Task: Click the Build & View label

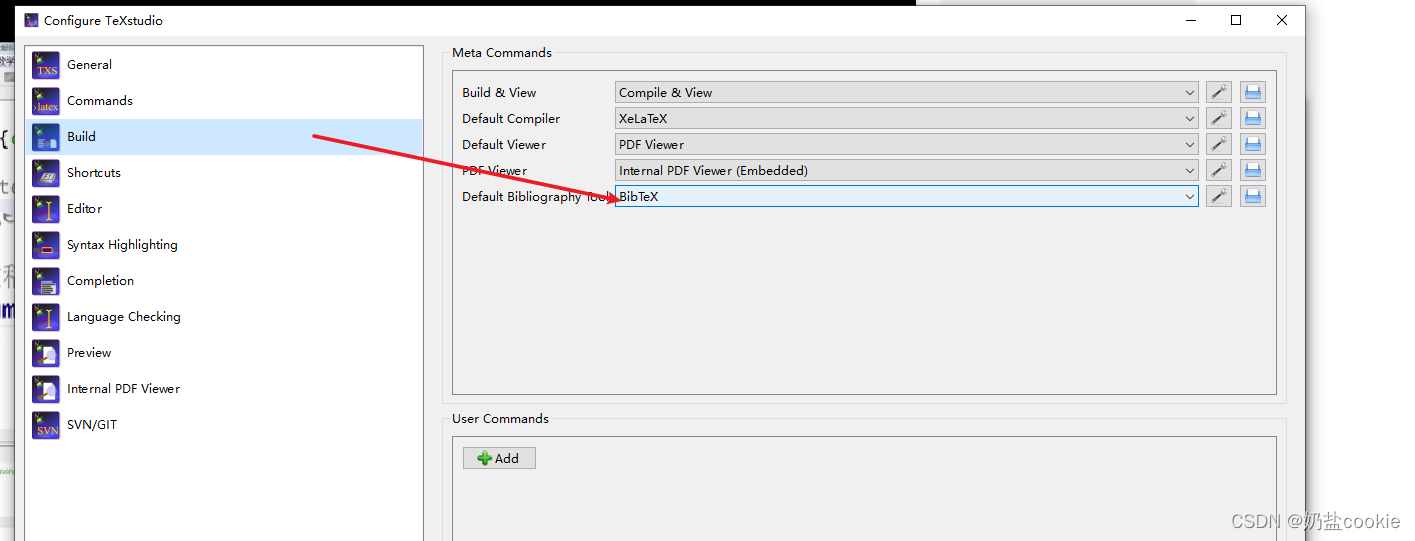Action: [499, 92]
